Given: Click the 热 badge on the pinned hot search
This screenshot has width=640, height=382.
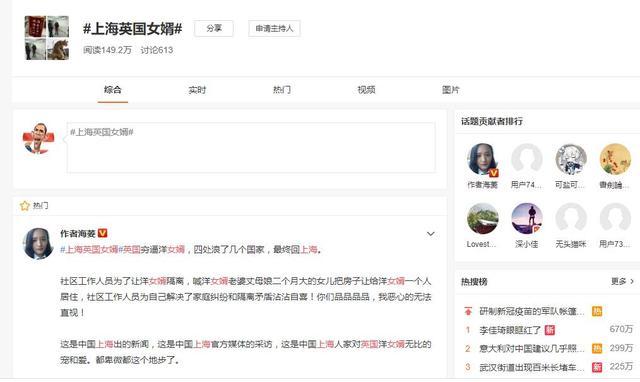Looking at the screenshot, I should pyautogui.click(x=597, y=311).
